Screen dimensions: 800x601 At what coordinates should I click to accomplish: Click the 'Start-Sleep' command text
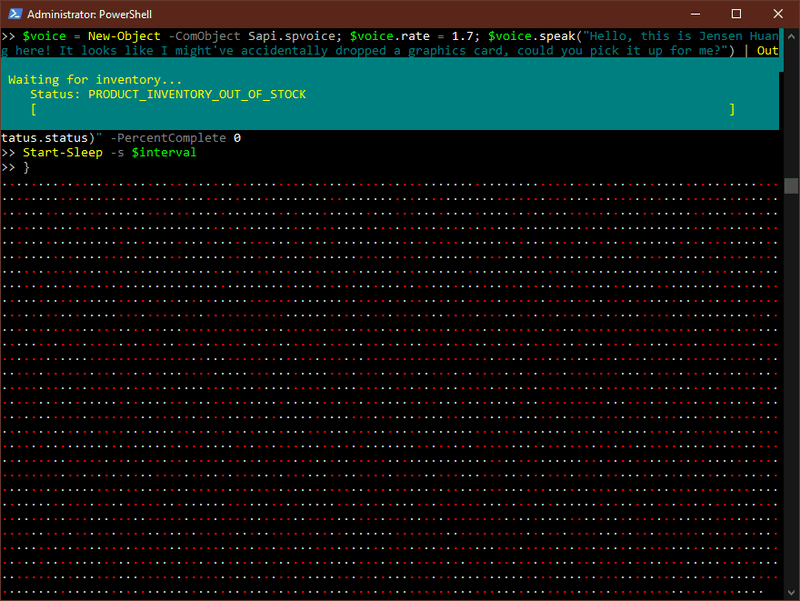click(x=63, y=153)
